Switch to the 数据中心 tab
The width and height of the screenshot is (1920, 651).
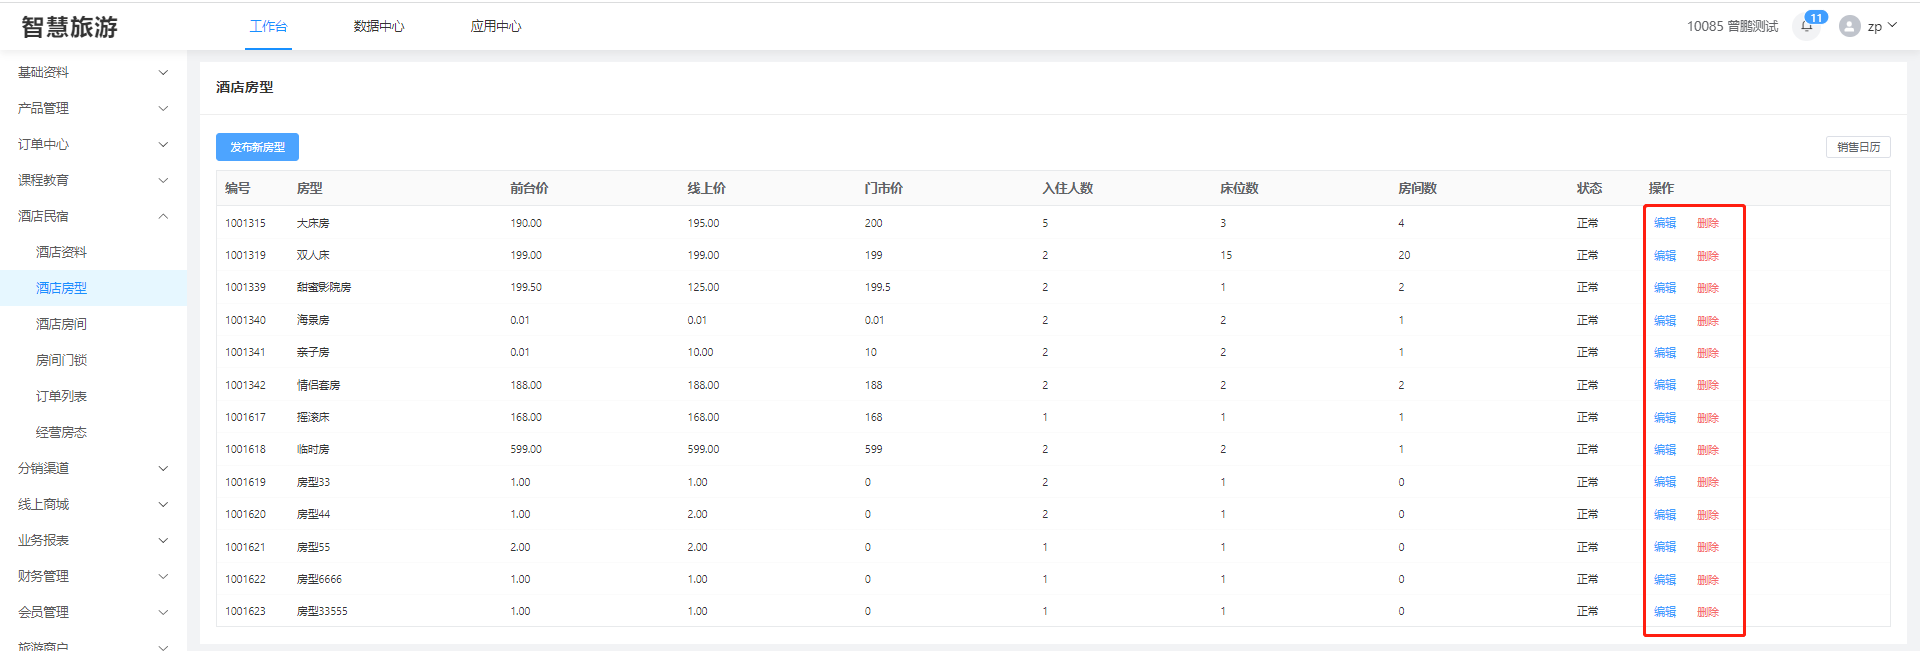coord(378,27)
